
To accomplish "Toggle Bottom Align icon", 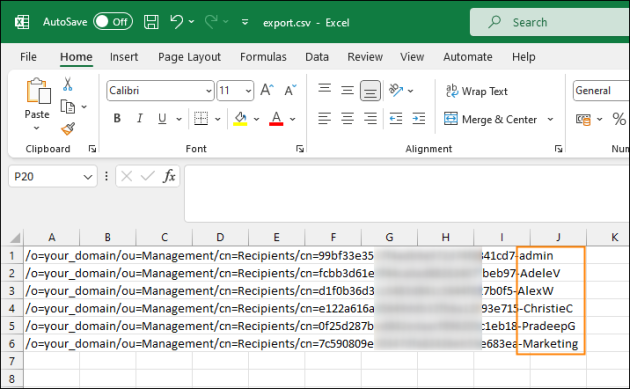I will tap(370, 90).
